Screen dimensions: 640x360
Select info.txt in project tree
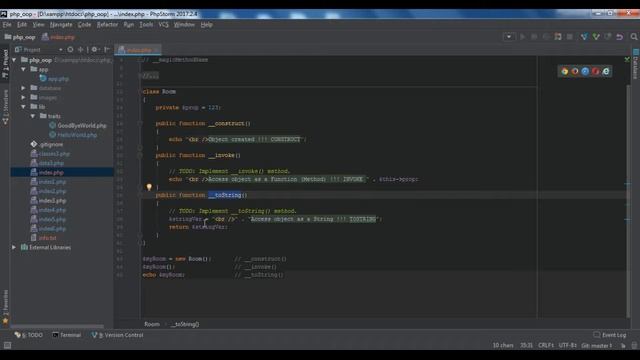pos(47,238)
